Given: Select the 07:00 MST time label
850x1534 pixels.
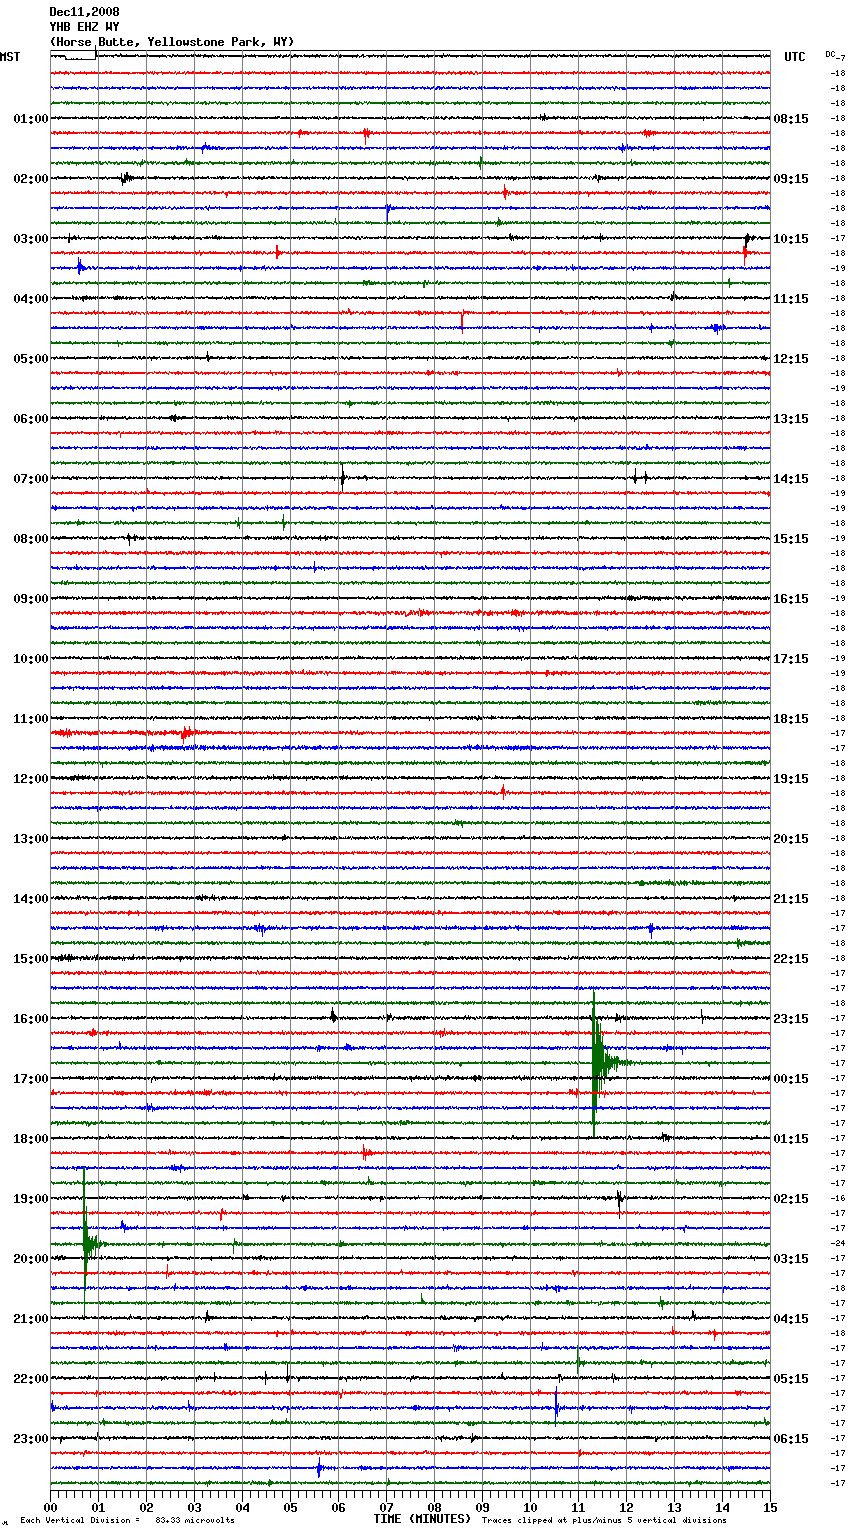Looking at the screenshot, I should click(x=31, y=479).
